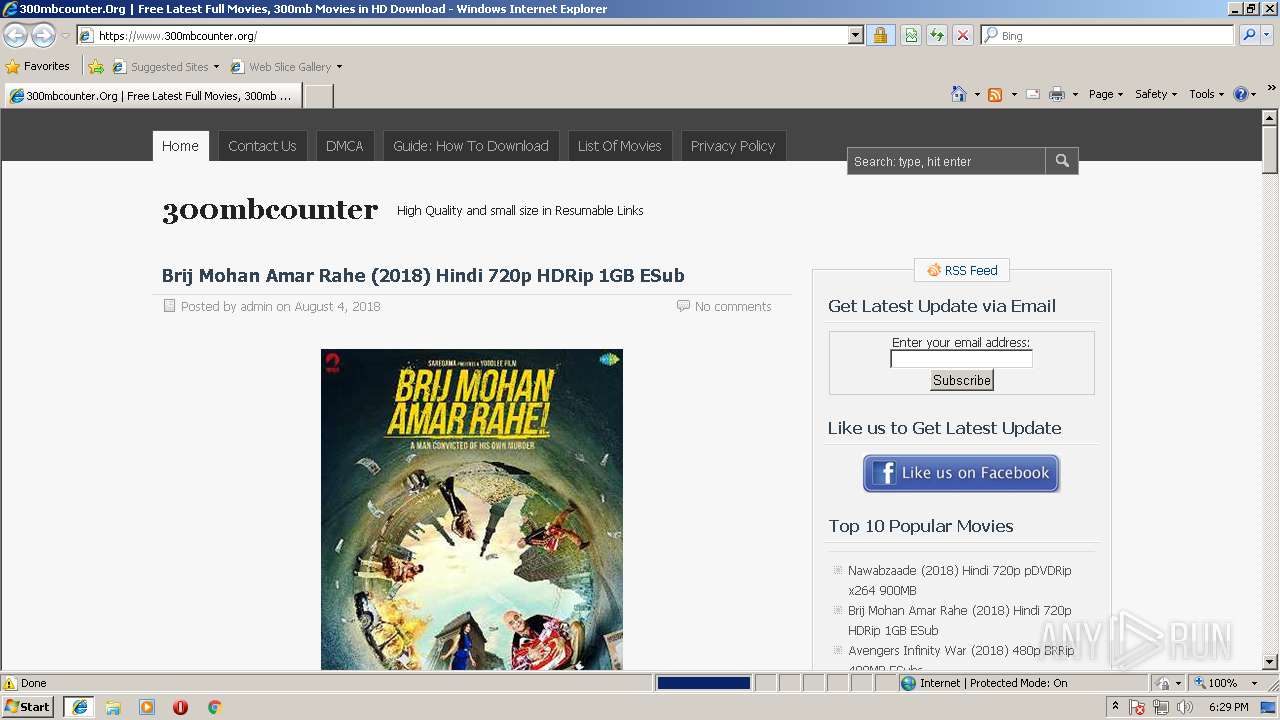
Task: Open the media player taskbar icon
Action: point(147,707)
